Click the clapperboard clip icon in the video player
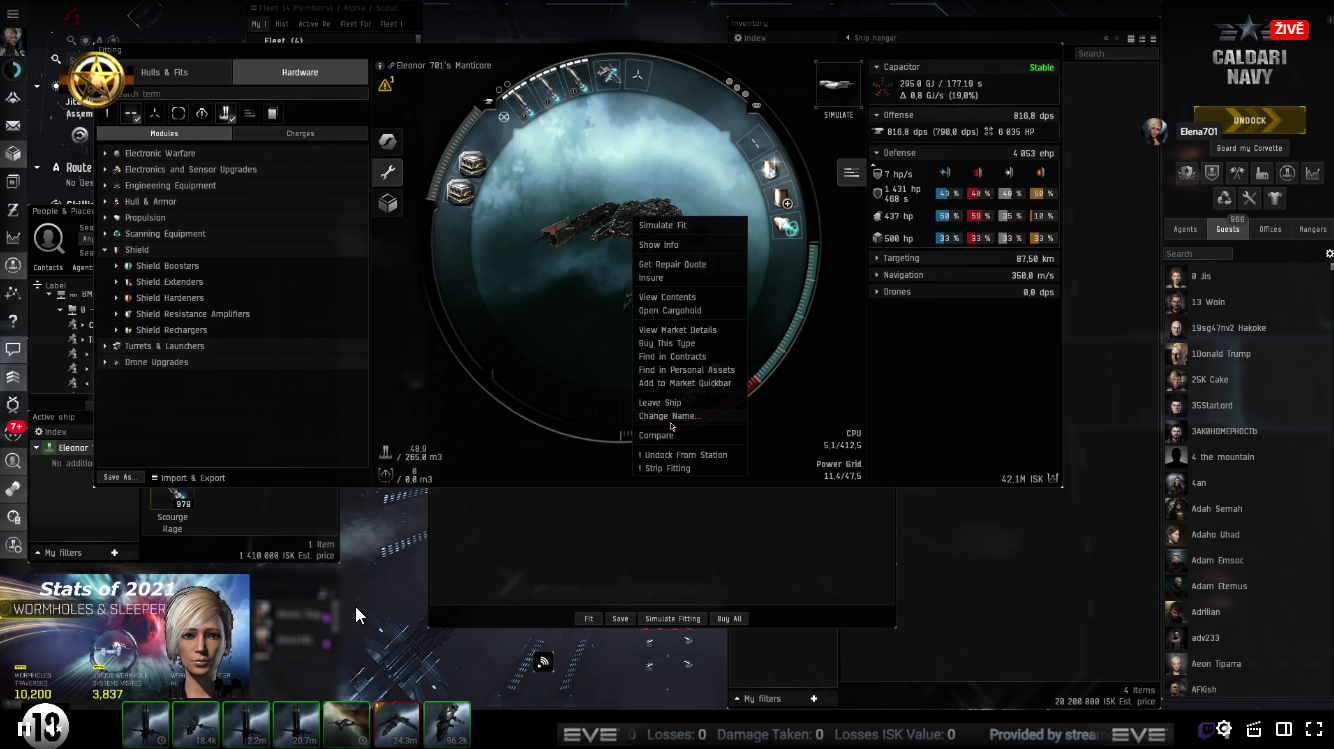 click(x=1254, y=729)
